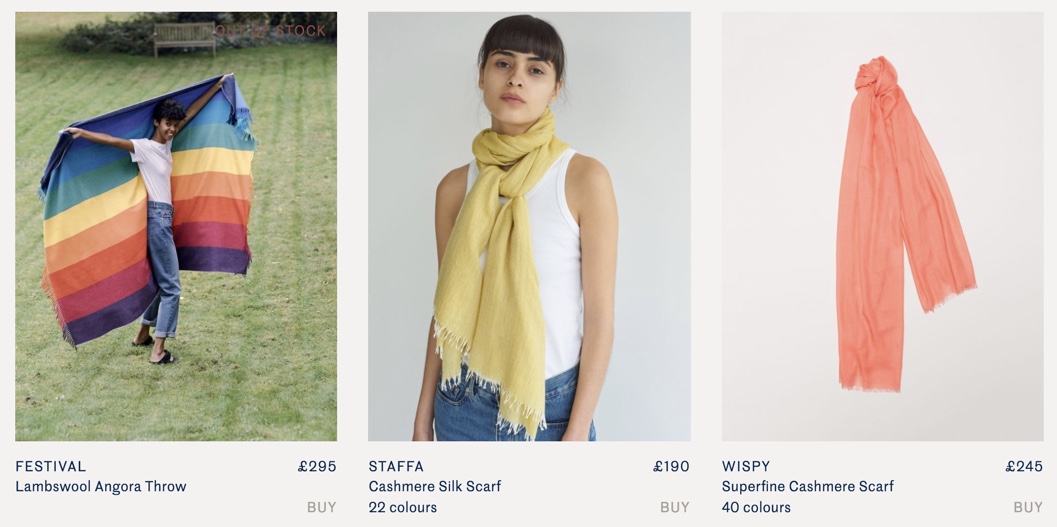1057x527 pixels.
Task: View the 22 colours for Staffa
Action: coord(402,507)
